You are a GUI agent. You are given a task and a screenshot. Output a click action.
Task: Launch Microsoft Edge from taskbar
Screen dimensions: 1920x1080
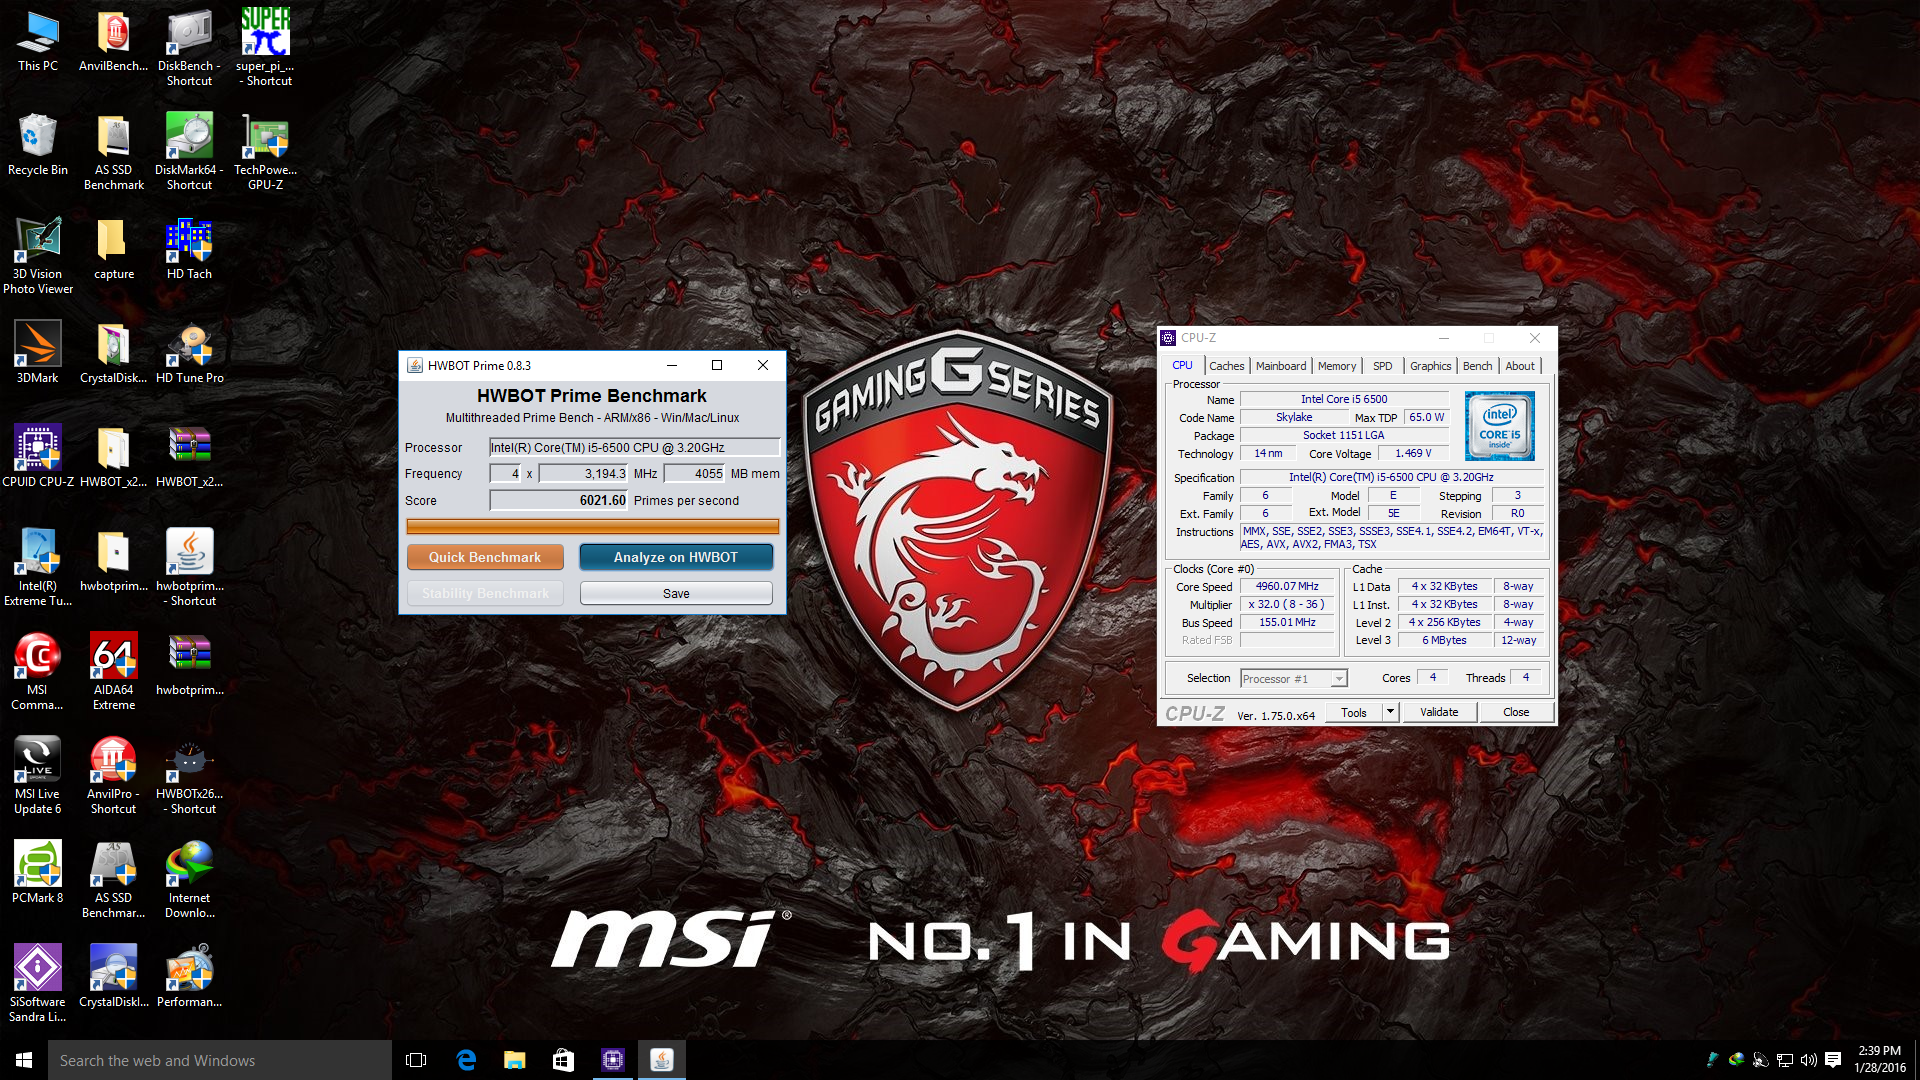click(x=466, y=1060)
